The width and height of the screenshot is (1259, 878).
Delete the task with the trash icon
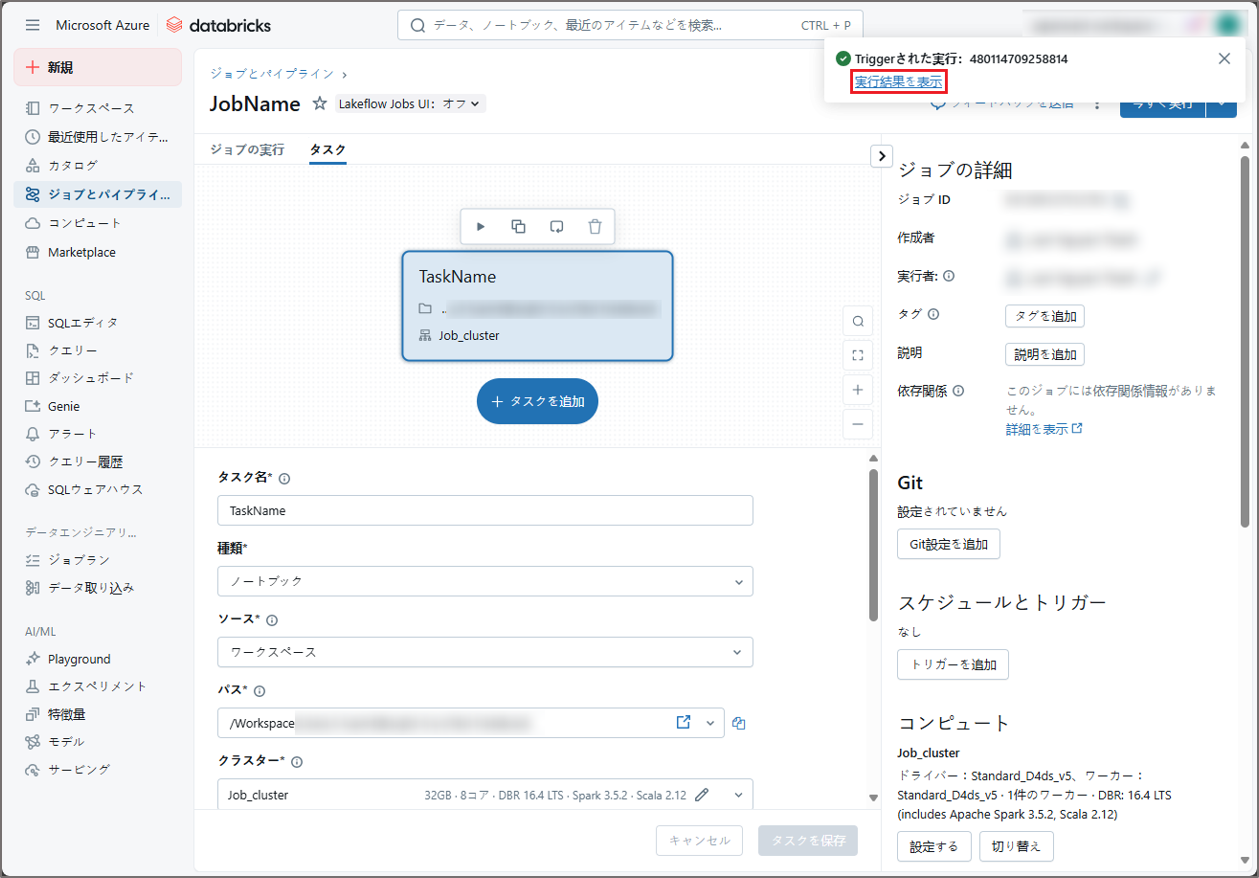(x=595, y=227)
